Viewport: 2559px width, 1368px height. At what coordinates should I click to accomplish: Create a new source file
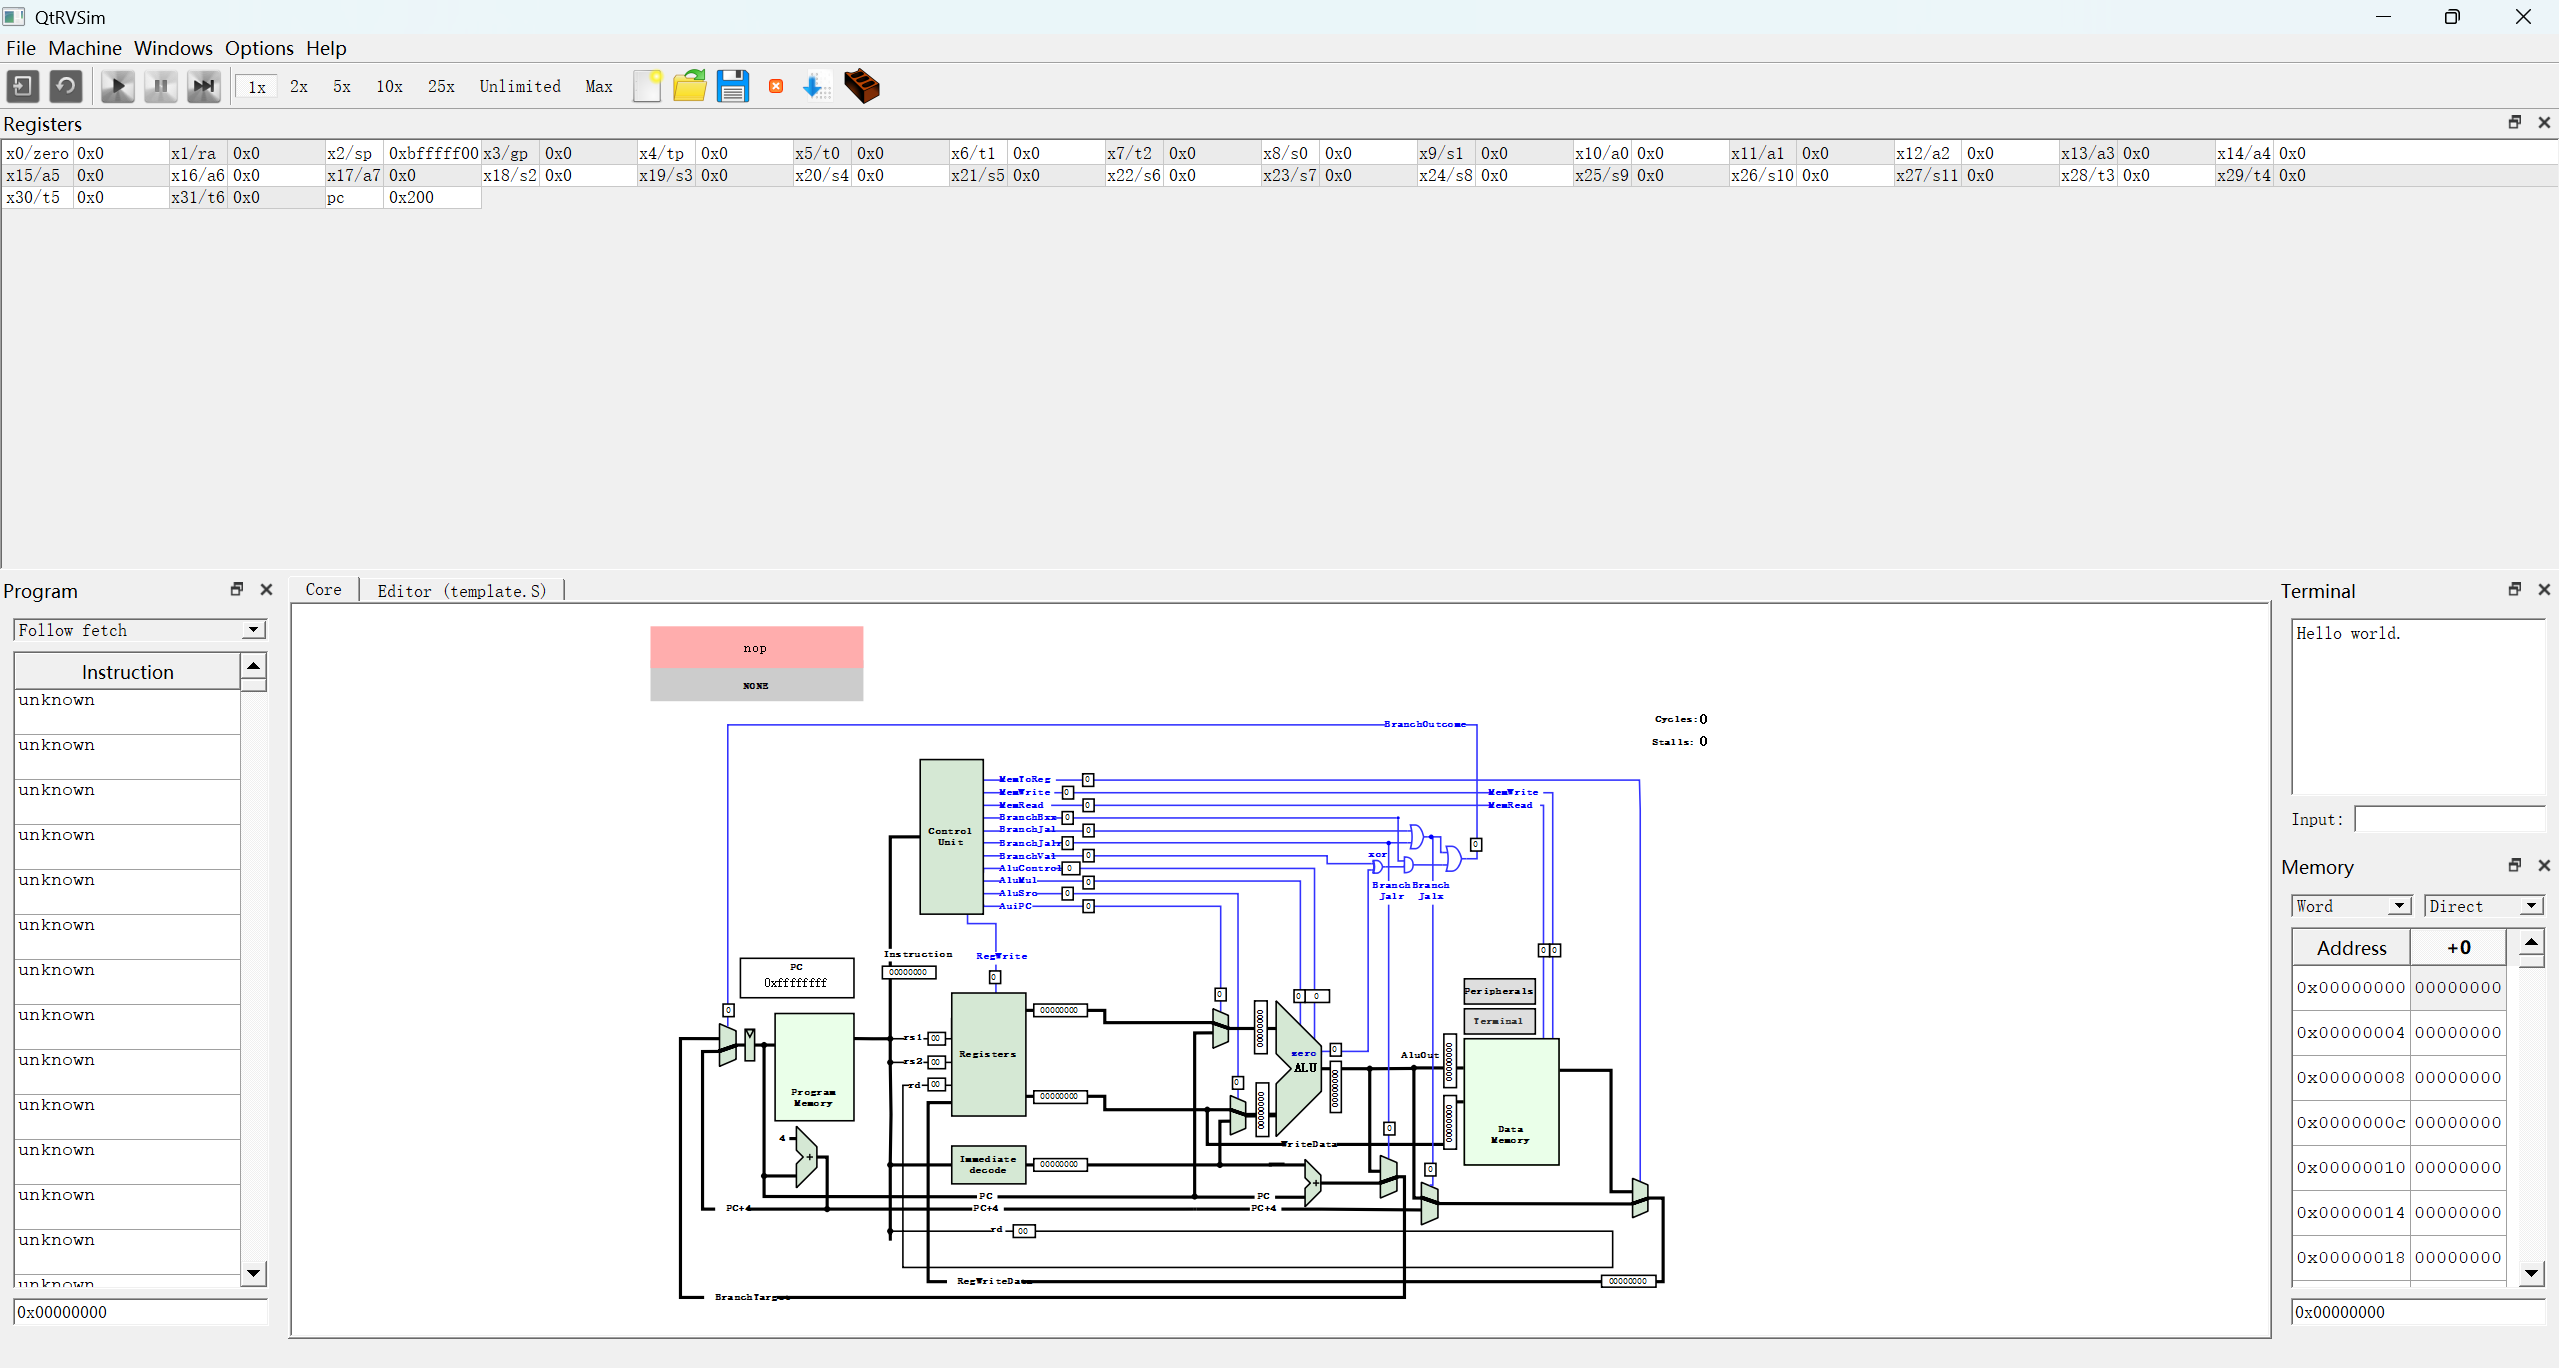coord(647,86)
